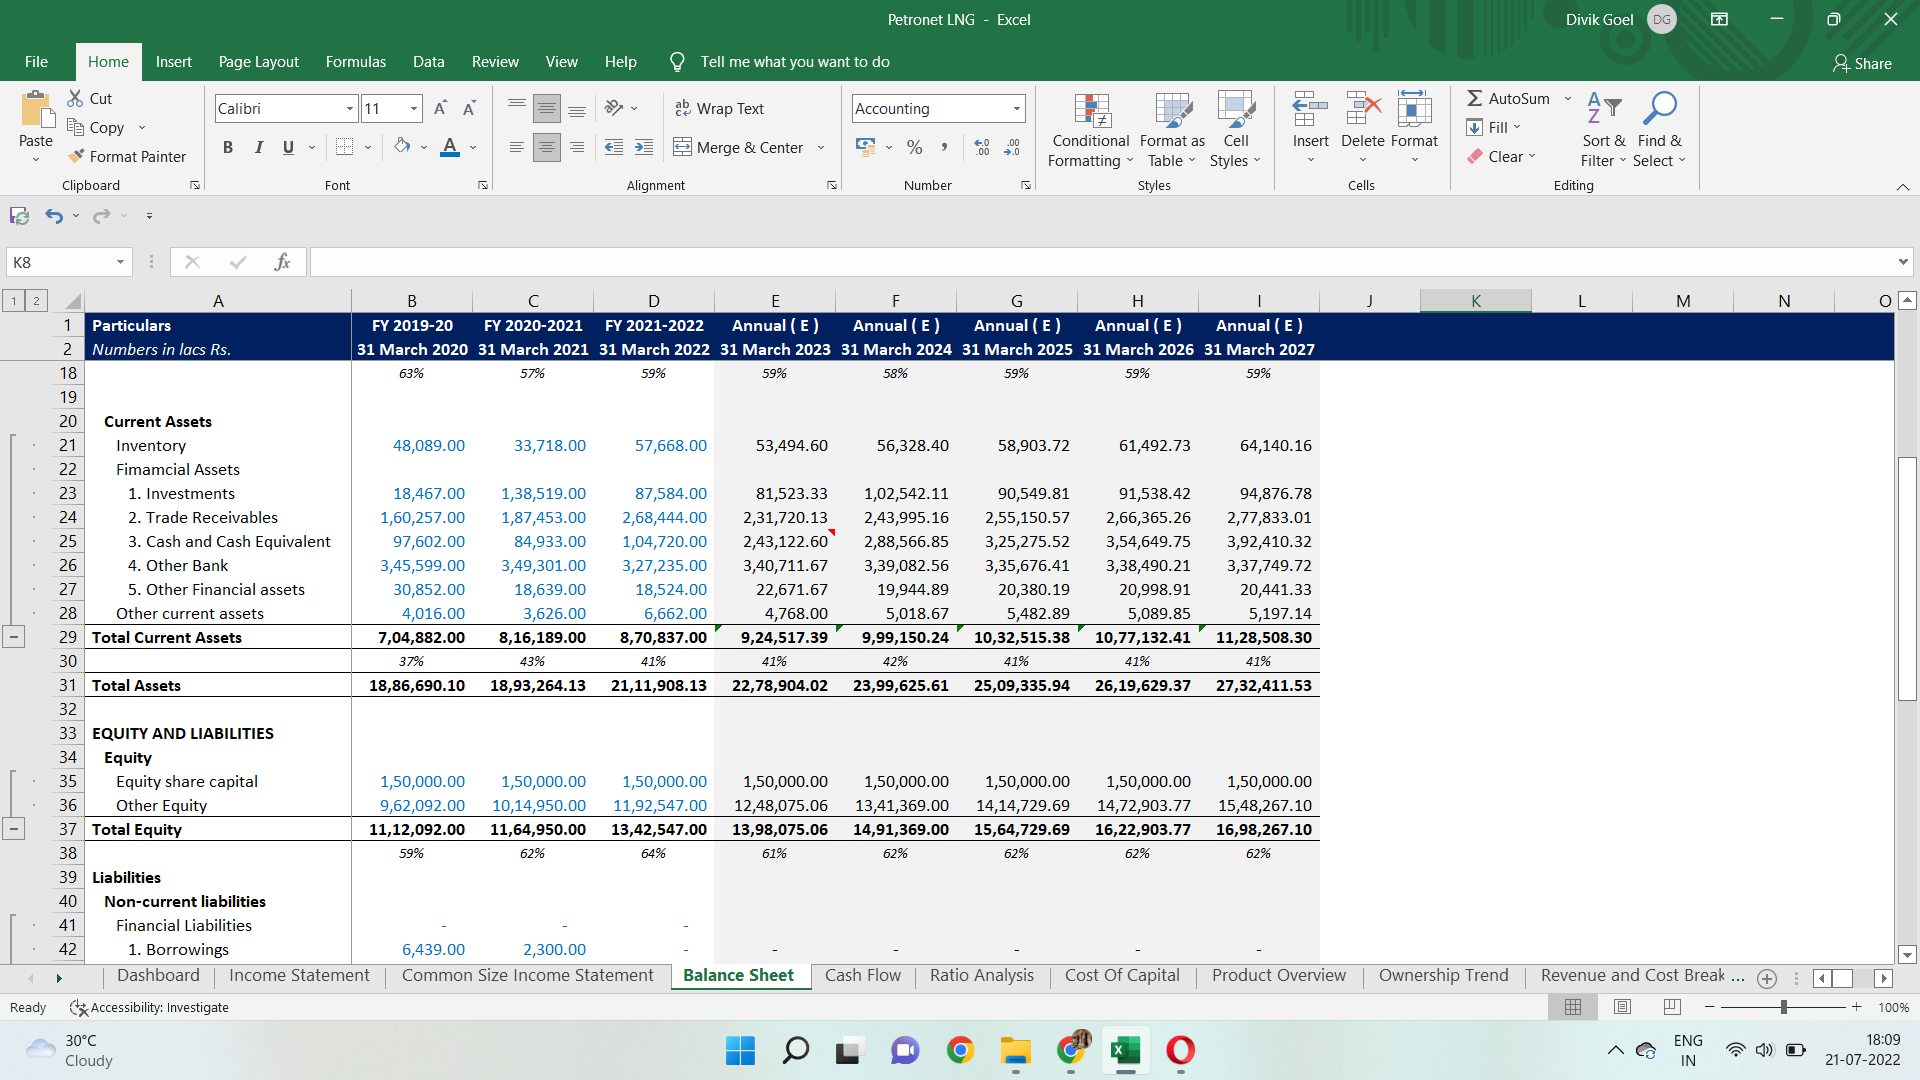
Task: Open the Orientation text angle tool
Action: pyautogui.click(x=614, y=108)
